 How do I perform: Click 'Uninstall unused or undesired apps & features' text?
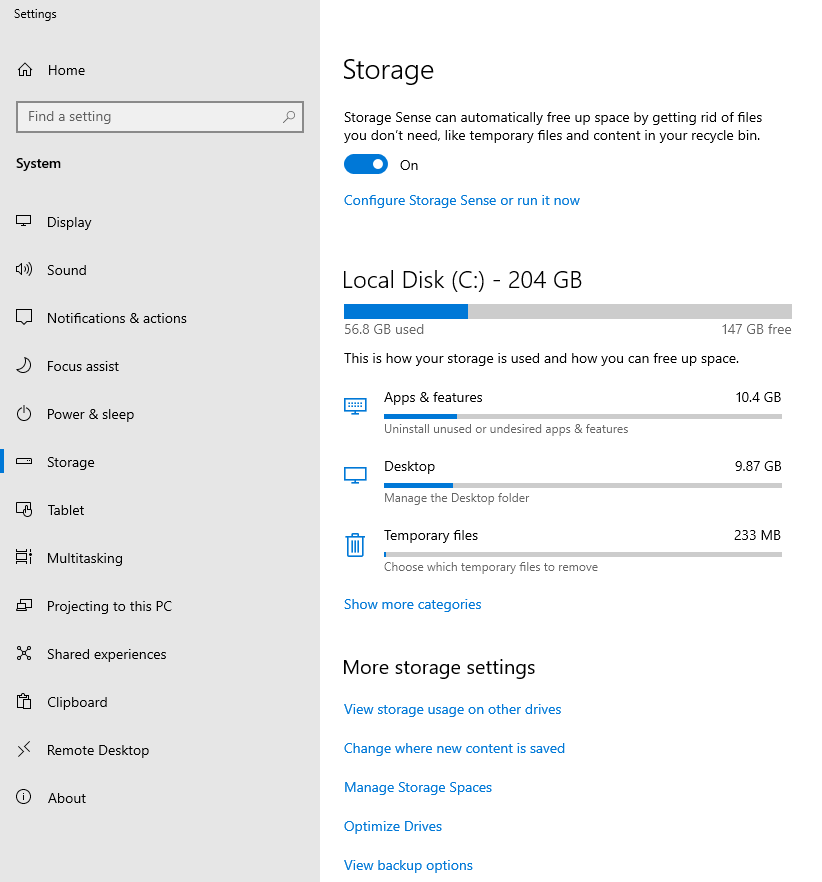(506, 429)
